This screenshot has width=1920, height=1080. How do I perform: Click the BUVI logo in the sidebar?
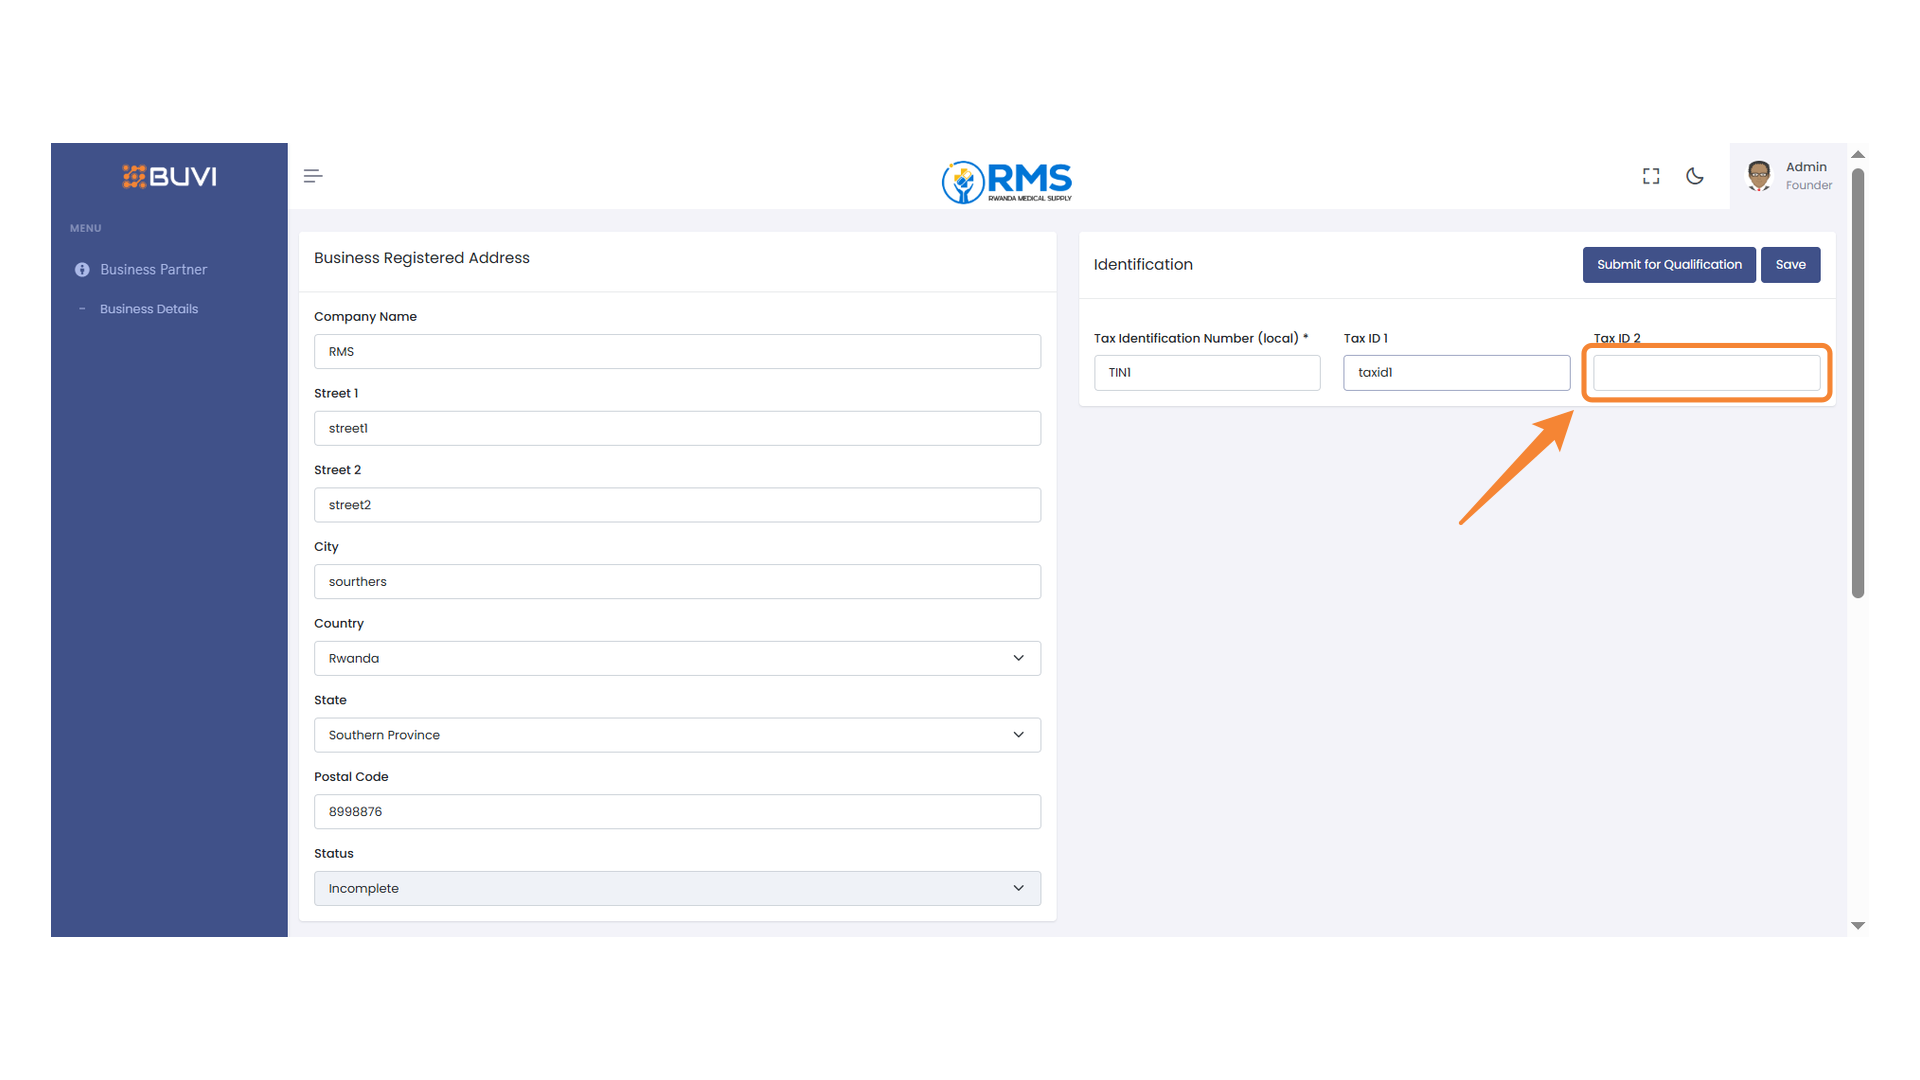coord(169,176)
